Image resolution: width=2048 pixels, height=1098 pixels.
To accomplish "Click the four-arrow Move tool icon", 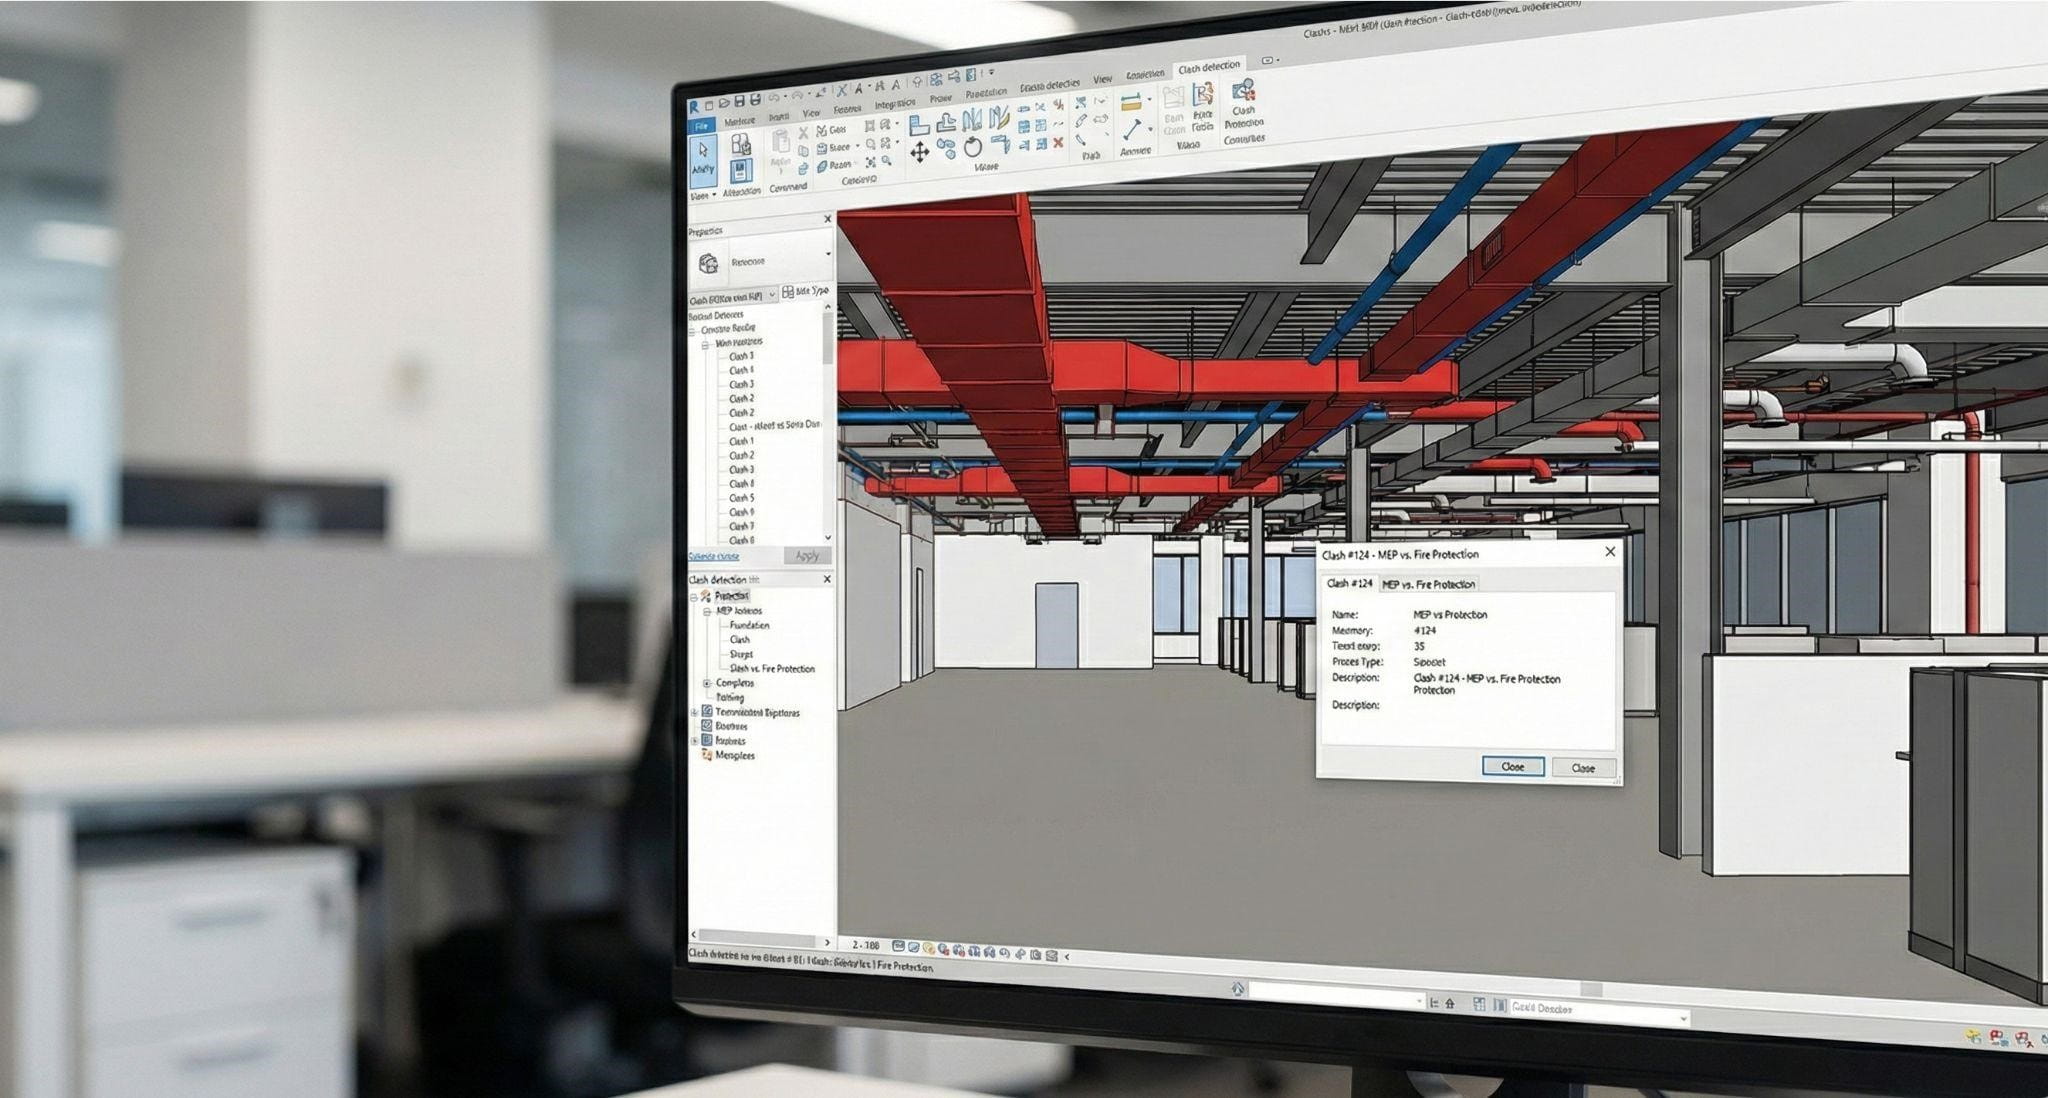I will (x=919, y=152).
